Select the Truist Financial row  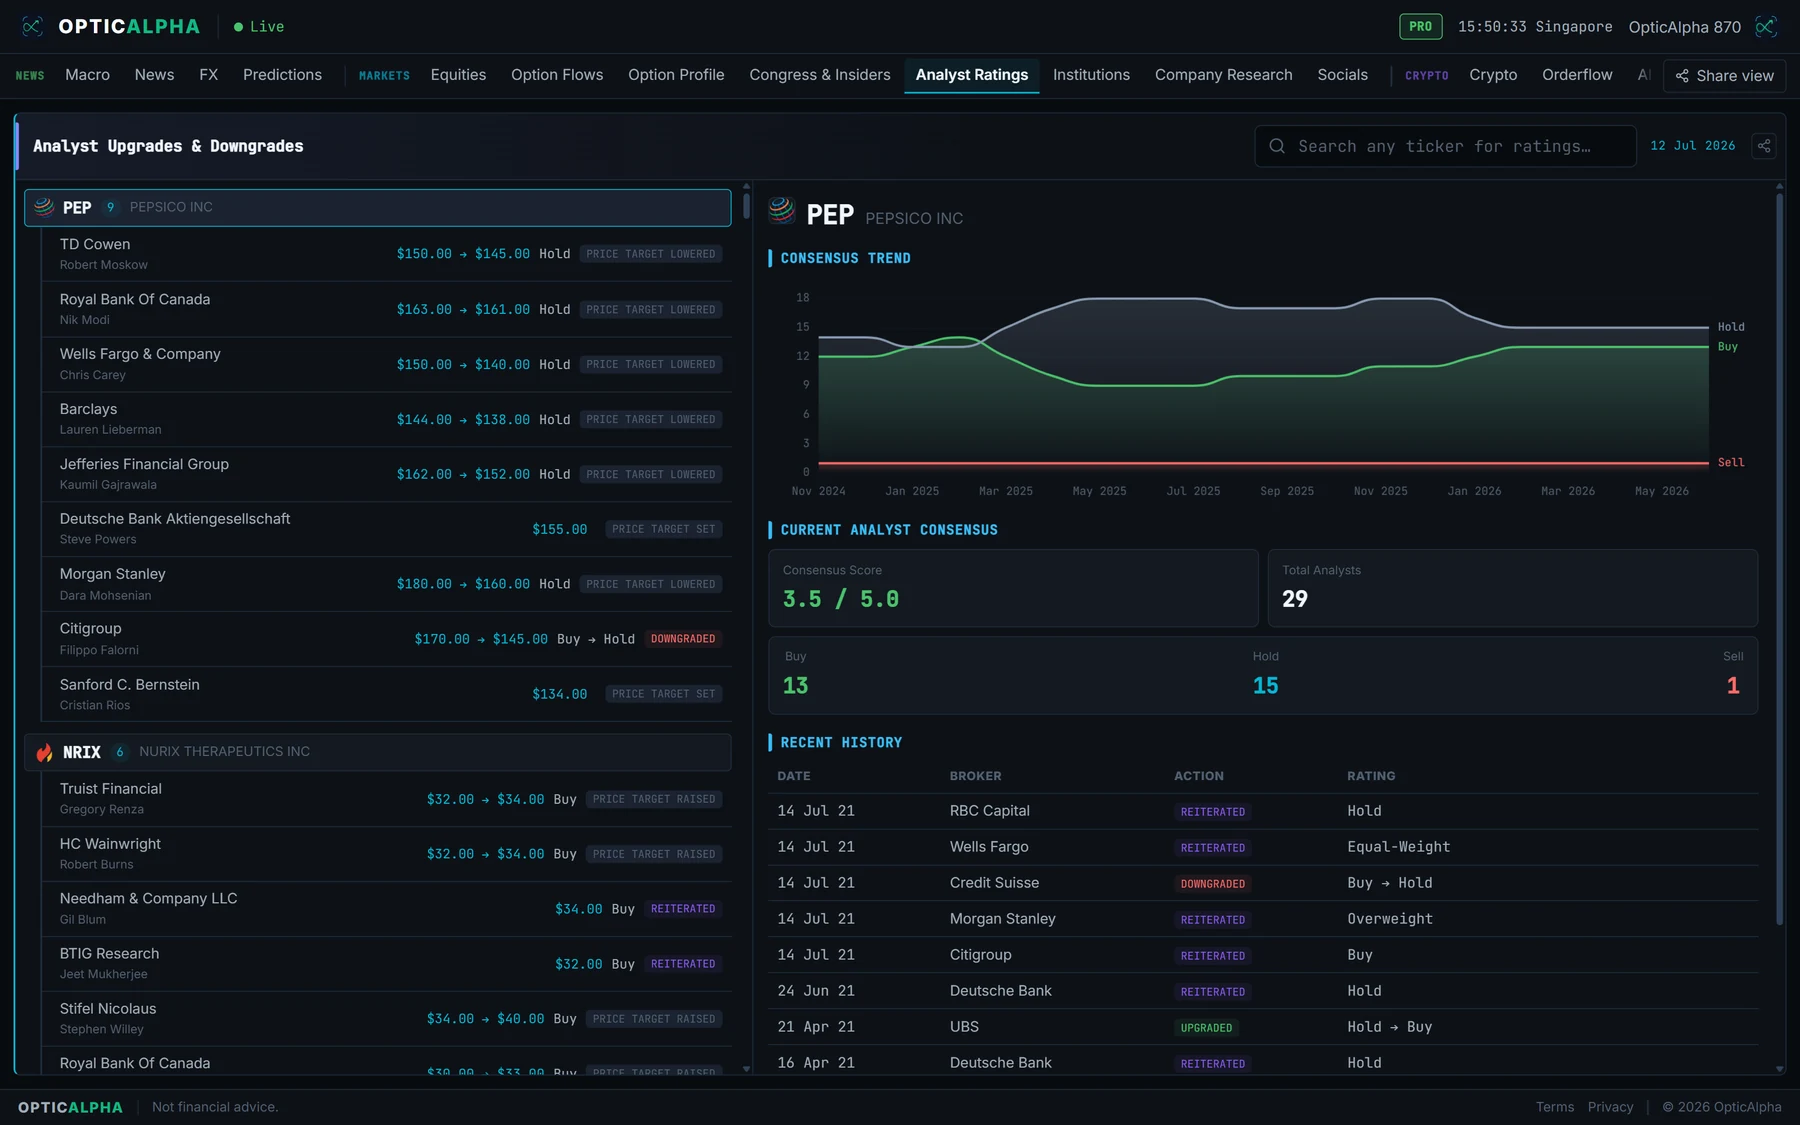pos(386,799)
